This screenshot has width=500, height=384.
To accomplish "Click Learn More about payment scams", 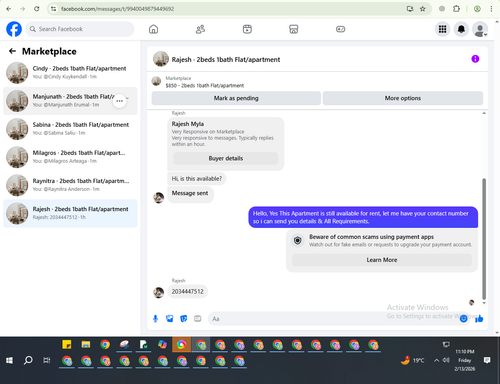I will click(382, 260).
